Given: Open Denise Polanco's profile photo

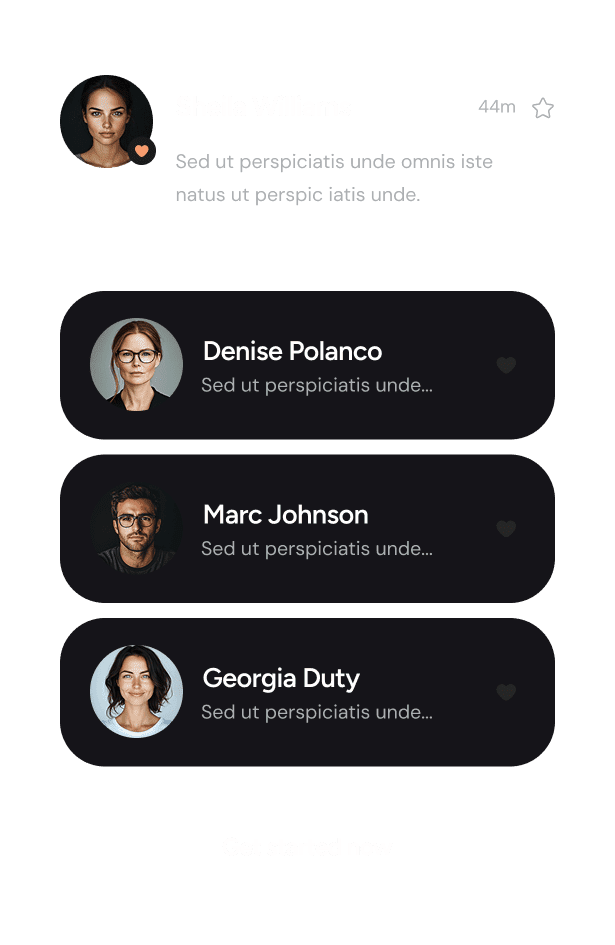Looking at the screenshot, I should click(x=136, y=365).
